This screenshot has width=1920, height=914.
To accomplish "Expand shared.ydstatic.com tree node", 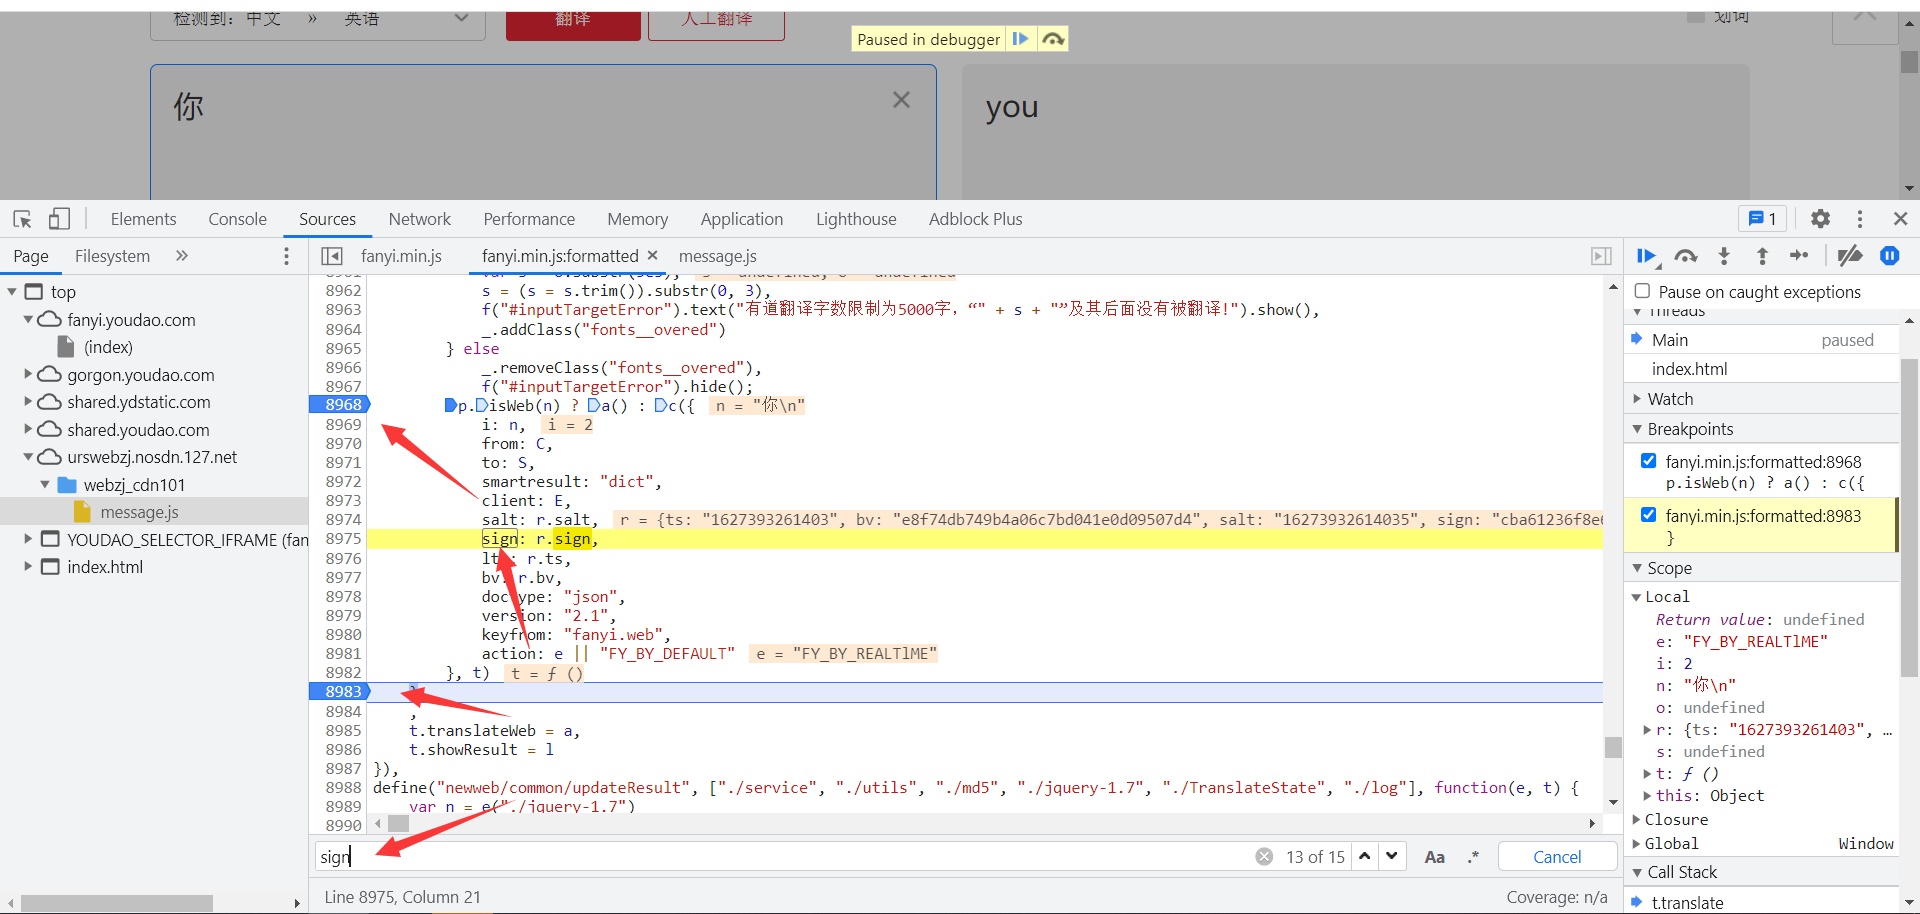I will (x=28, y=402).
